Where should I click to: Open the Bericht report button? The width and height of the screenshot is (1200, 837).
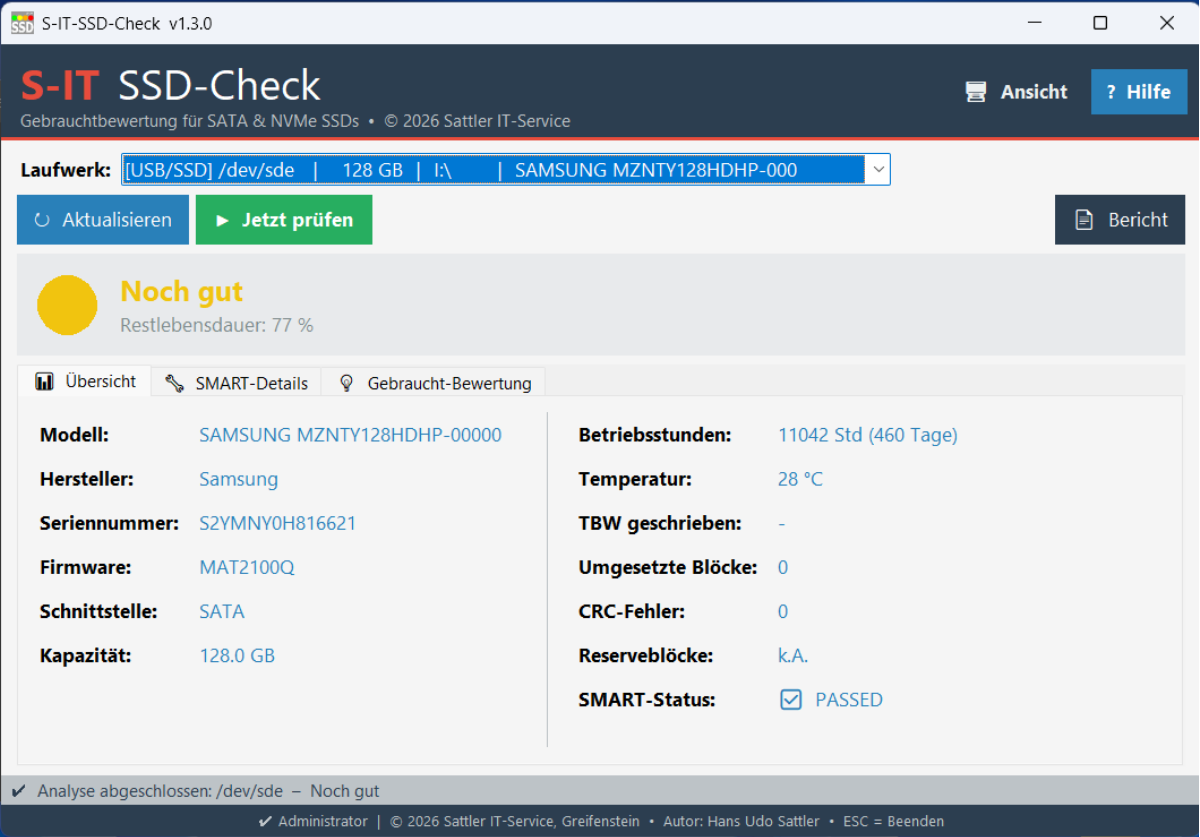point(1120,220)
